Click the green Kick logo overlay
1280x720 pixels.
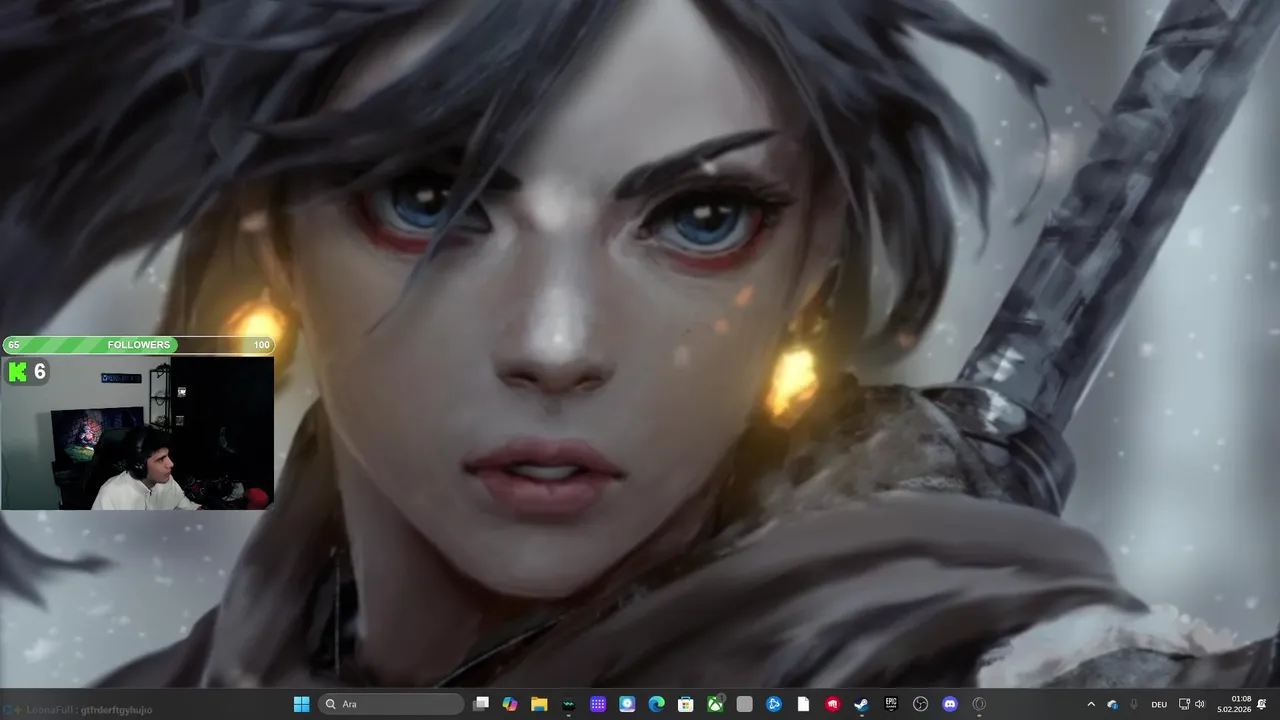17,372
